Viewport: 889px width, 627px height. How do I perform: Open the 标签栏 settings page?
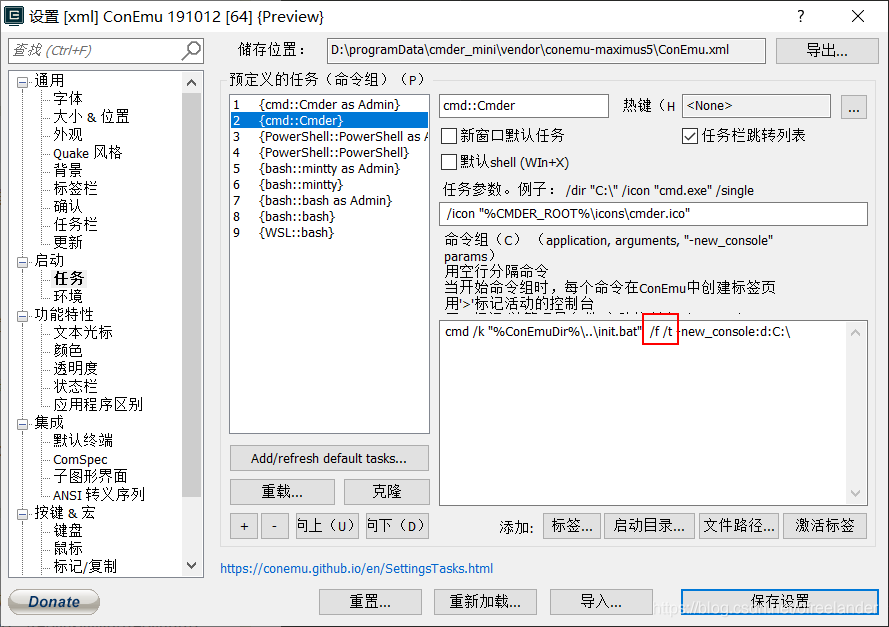[75, 188]
